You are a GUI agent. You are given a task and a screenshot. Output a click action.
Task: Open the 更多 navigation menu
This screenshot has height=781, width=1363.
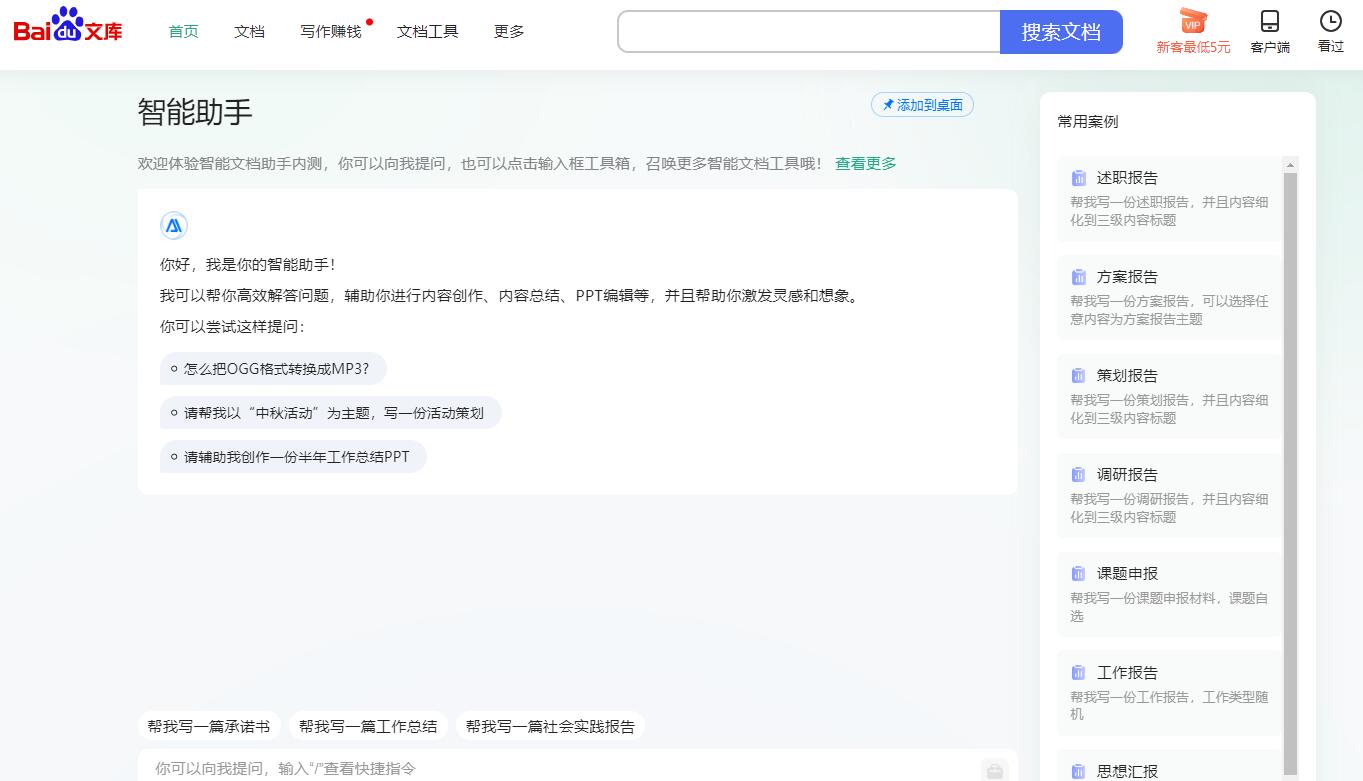(x=508, y=31)
